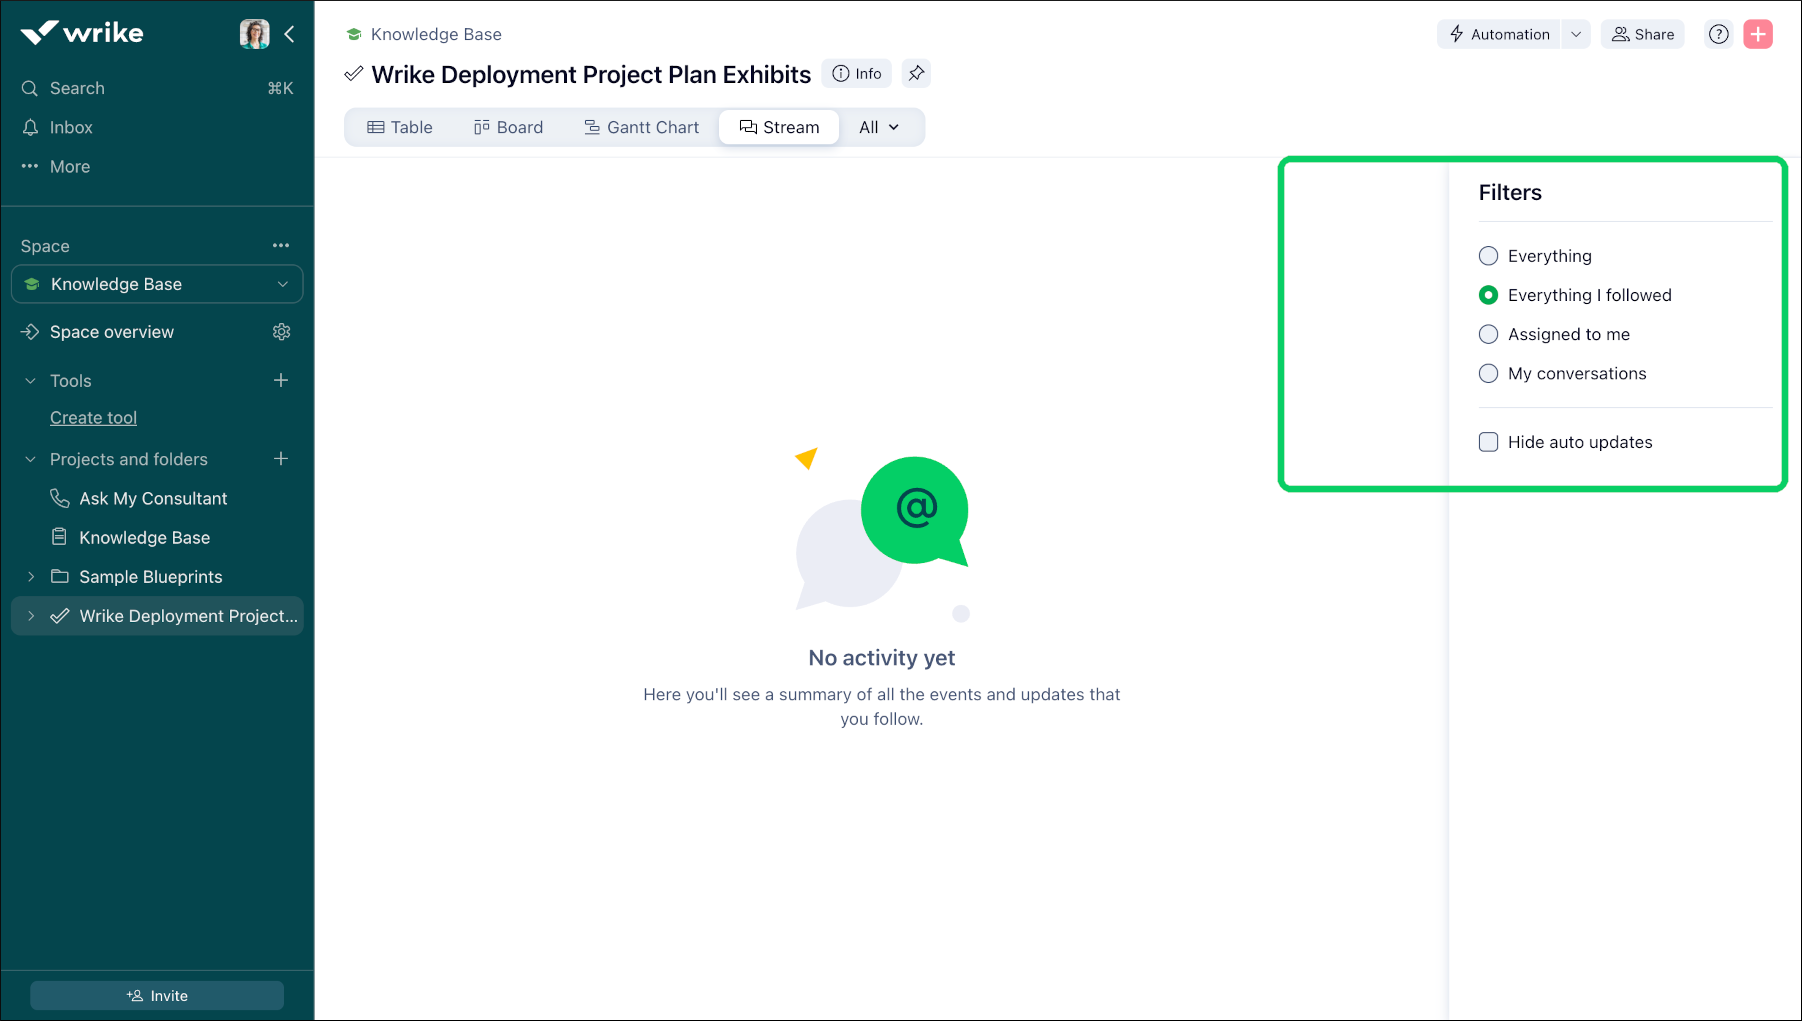Select the Everything filter radio button
1802x1021 pixels.
pos(1488,256)
